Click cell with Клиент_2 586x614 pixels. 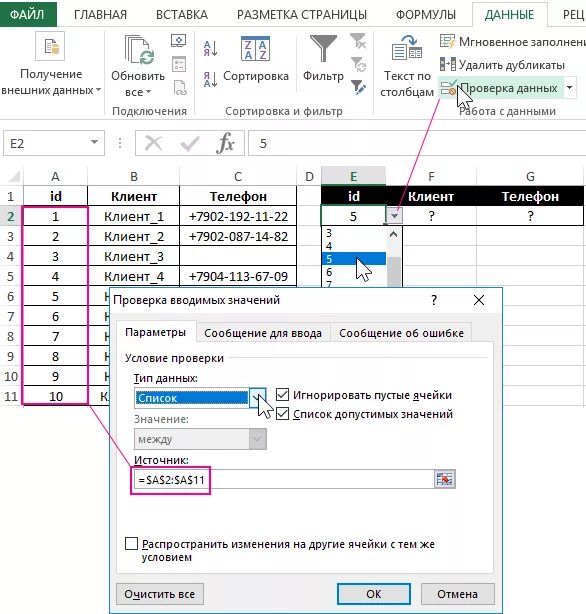(x=134, y=237)
